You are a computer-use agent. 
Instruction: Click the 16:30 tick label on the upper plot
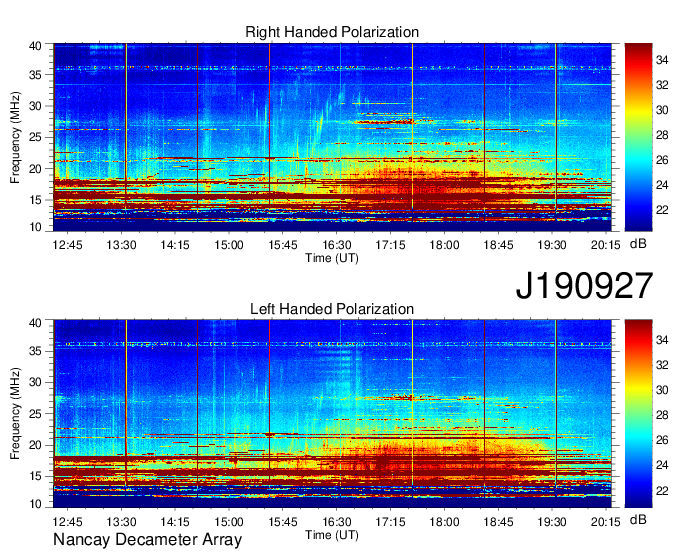pos(337,245)
